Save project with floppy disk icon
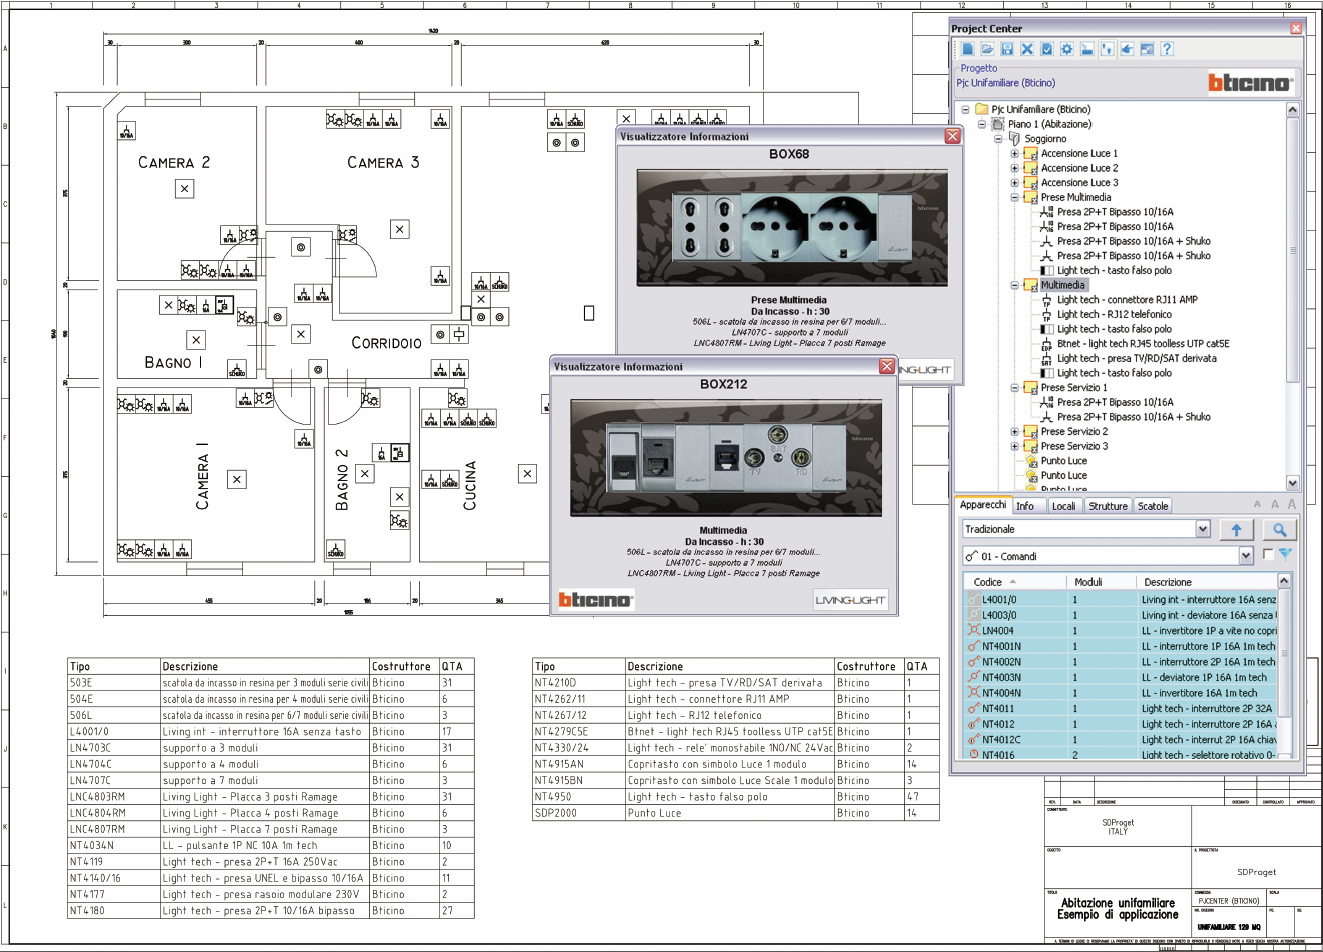Viewport: 1323px width, 952px height. click(1007, 49)
